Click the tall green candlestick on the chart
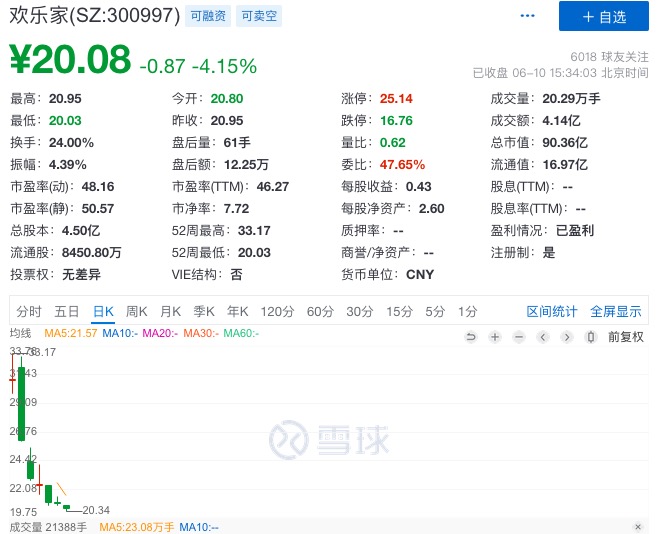662x534 pixels. (x=21, y=403)
